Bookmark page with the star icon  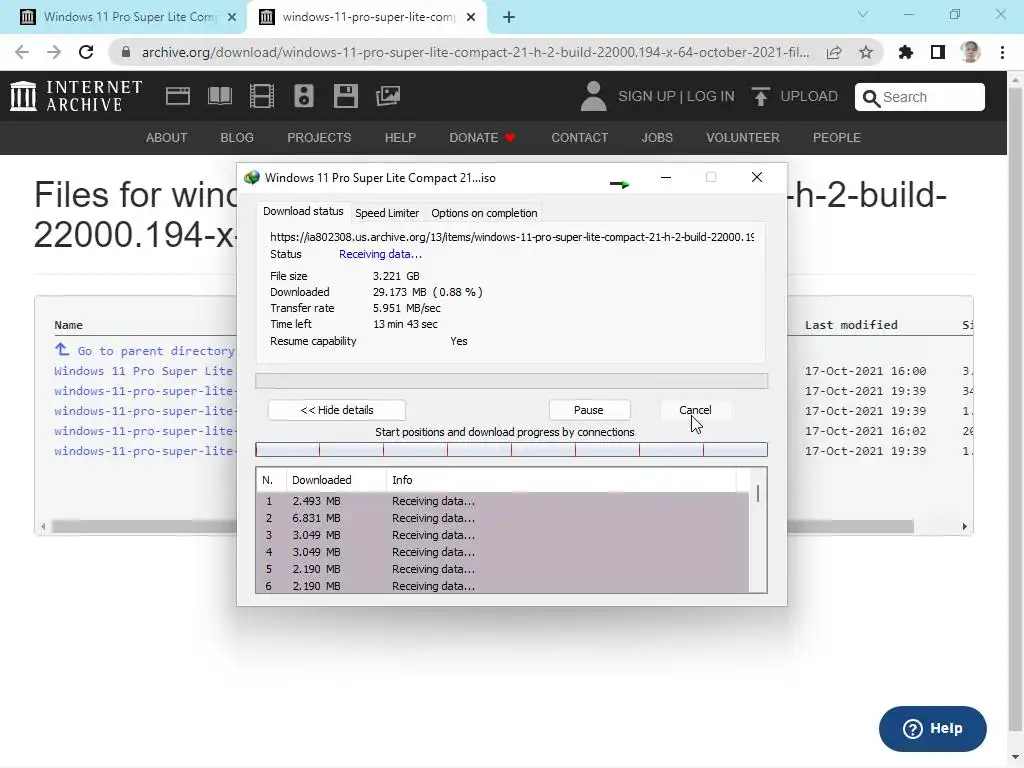866,52
